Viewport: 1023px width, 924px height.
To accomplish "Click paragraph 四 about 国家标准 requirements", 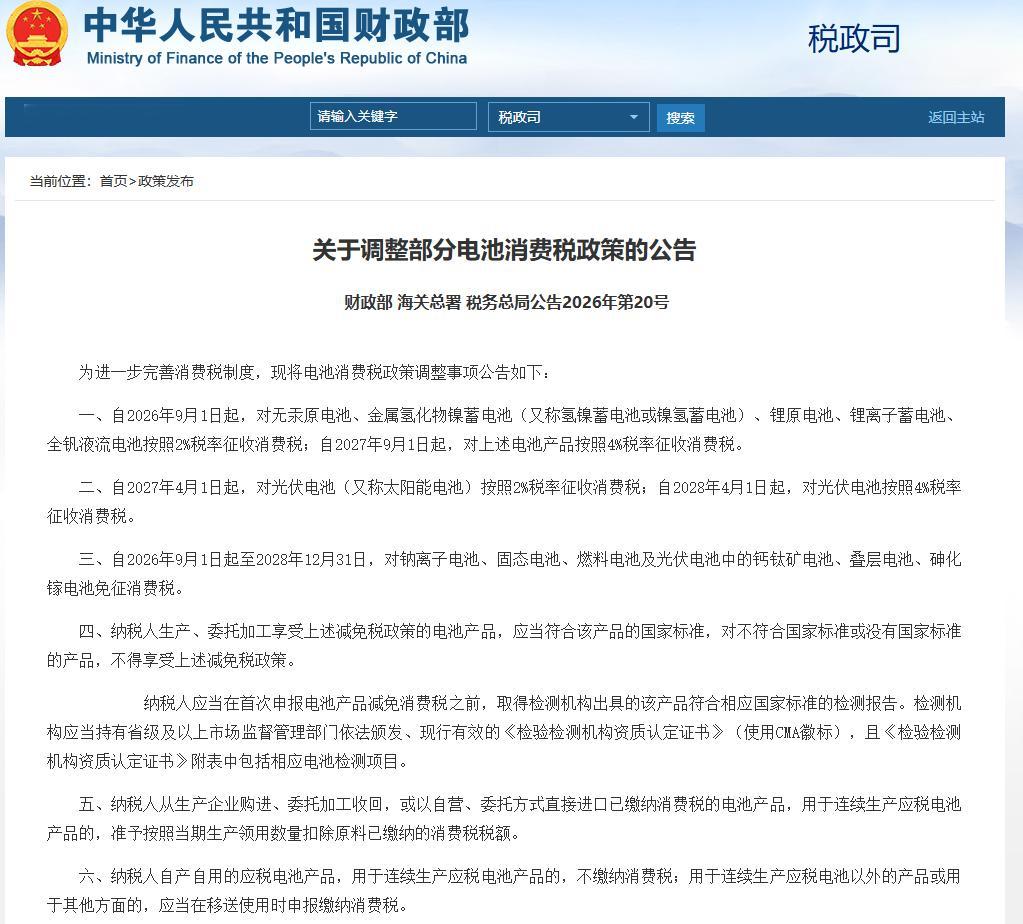I will tap(504, 645).
